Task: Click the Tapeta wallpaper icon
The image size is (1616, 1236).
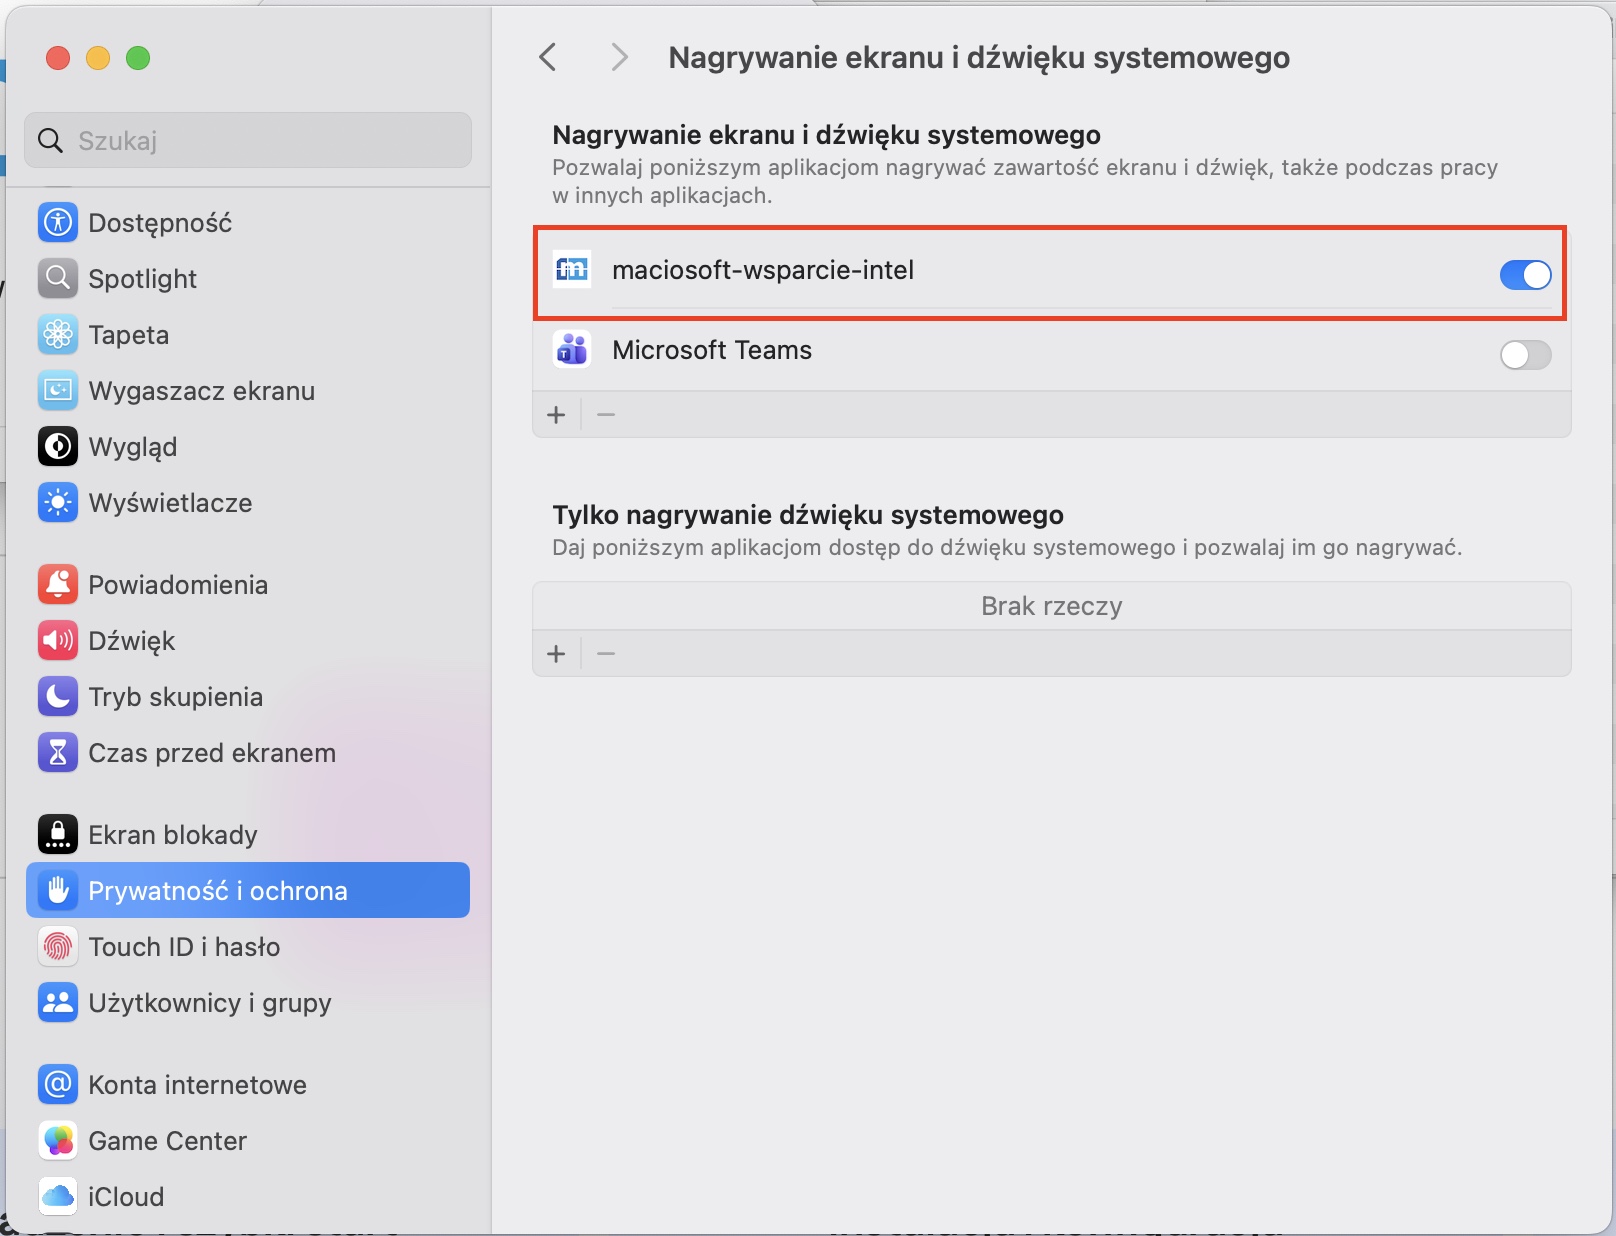Action: pos(58,334)
